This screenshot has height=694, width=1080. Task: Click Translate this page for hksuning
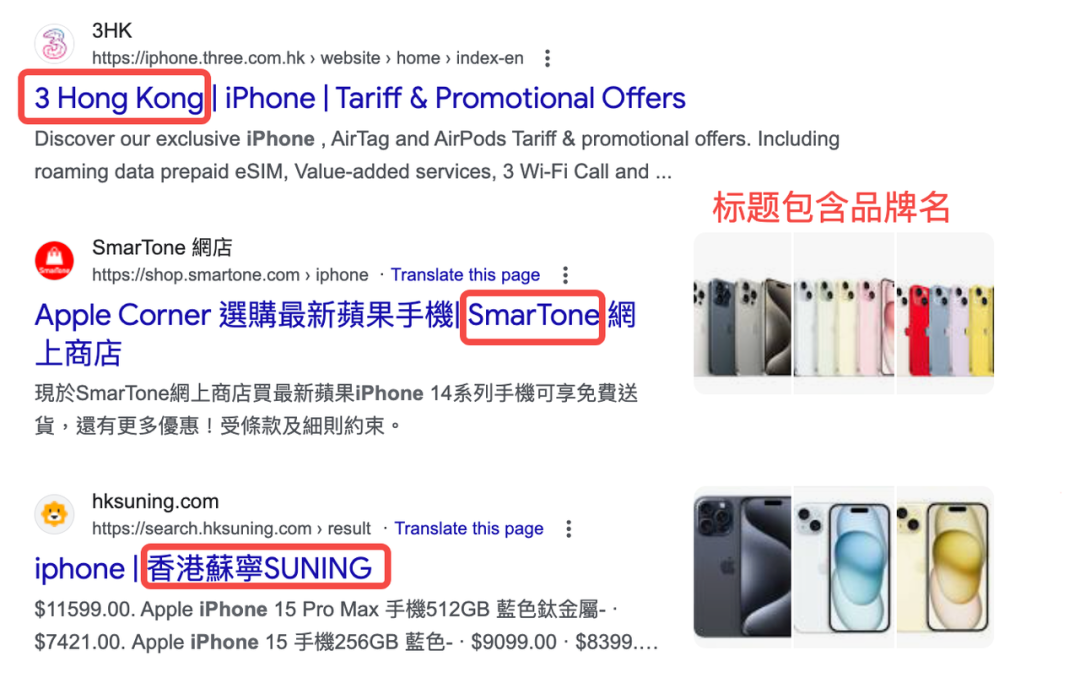point(469,528)
